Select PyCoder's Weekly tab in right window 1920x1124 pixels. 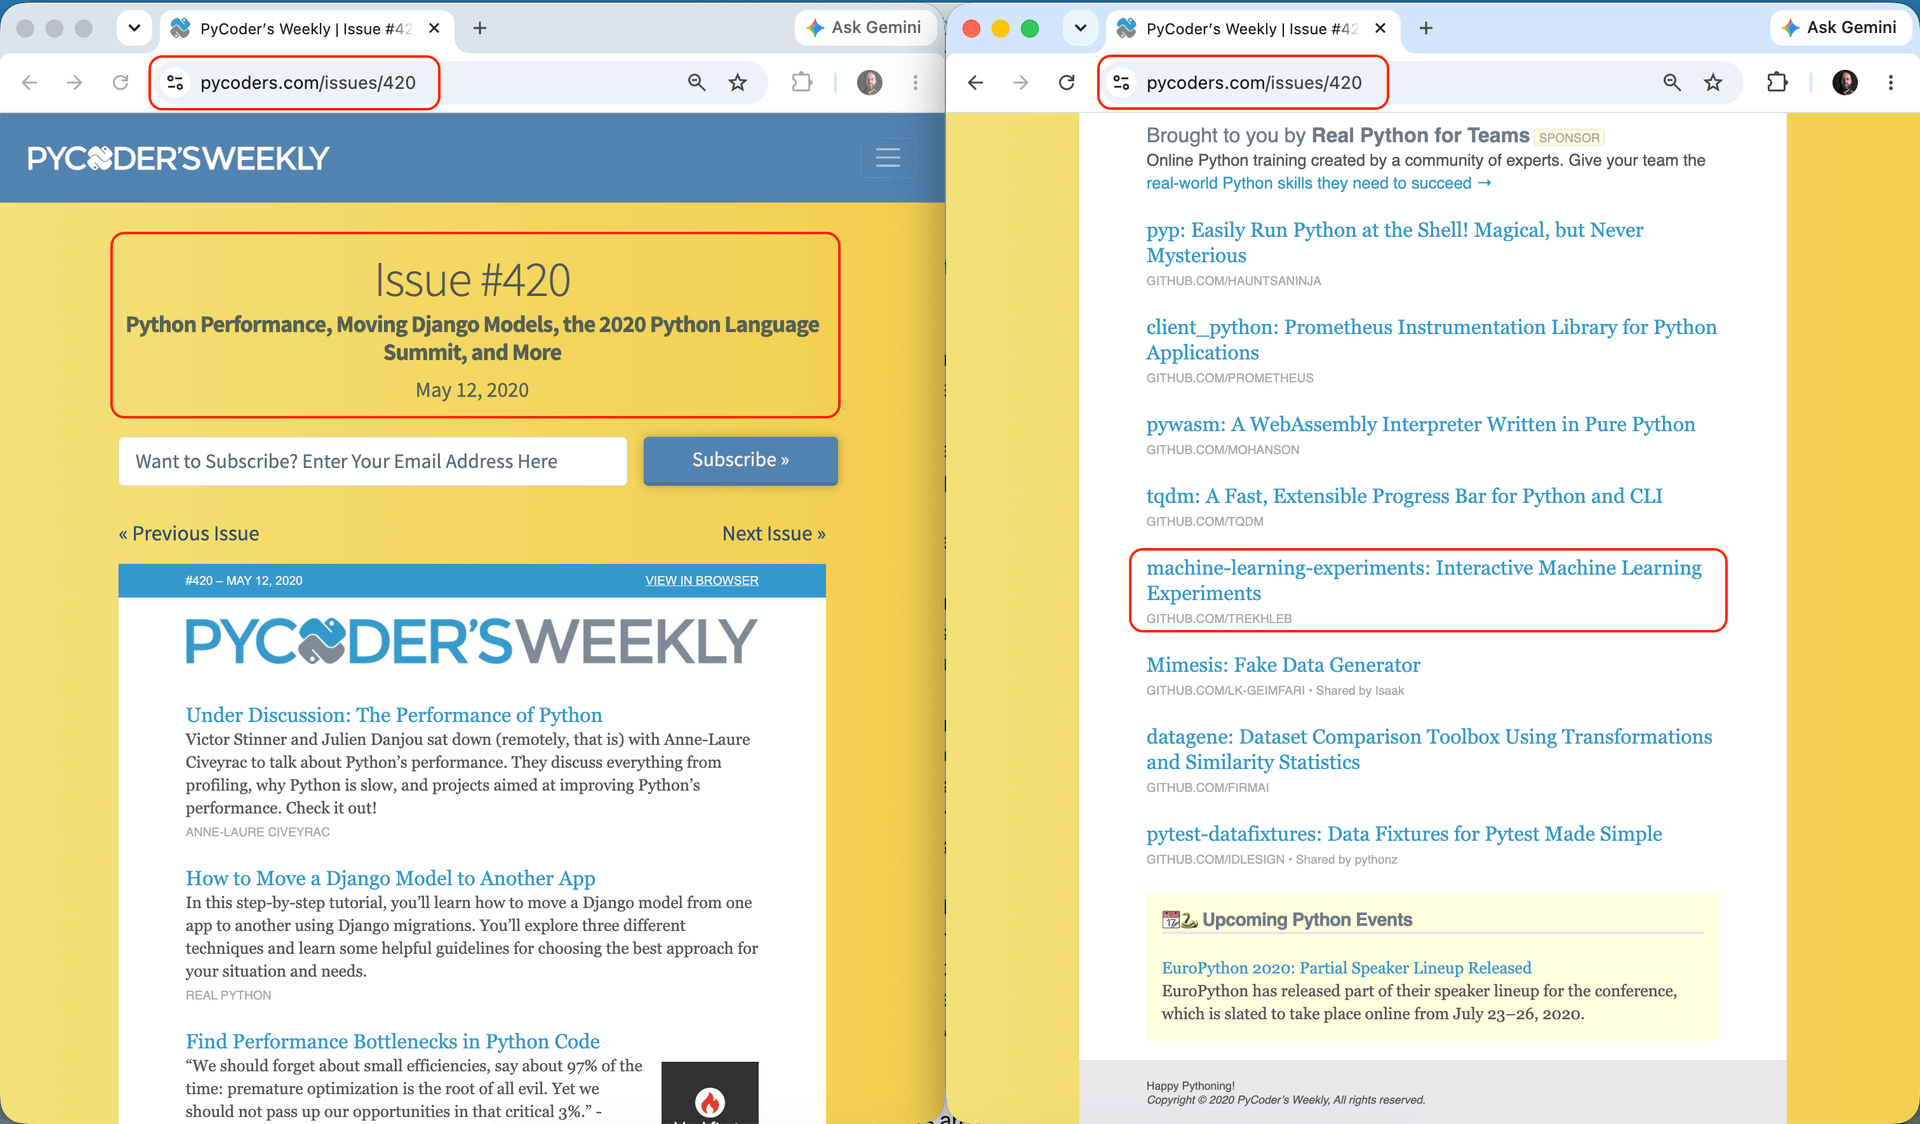[1252, 28]
